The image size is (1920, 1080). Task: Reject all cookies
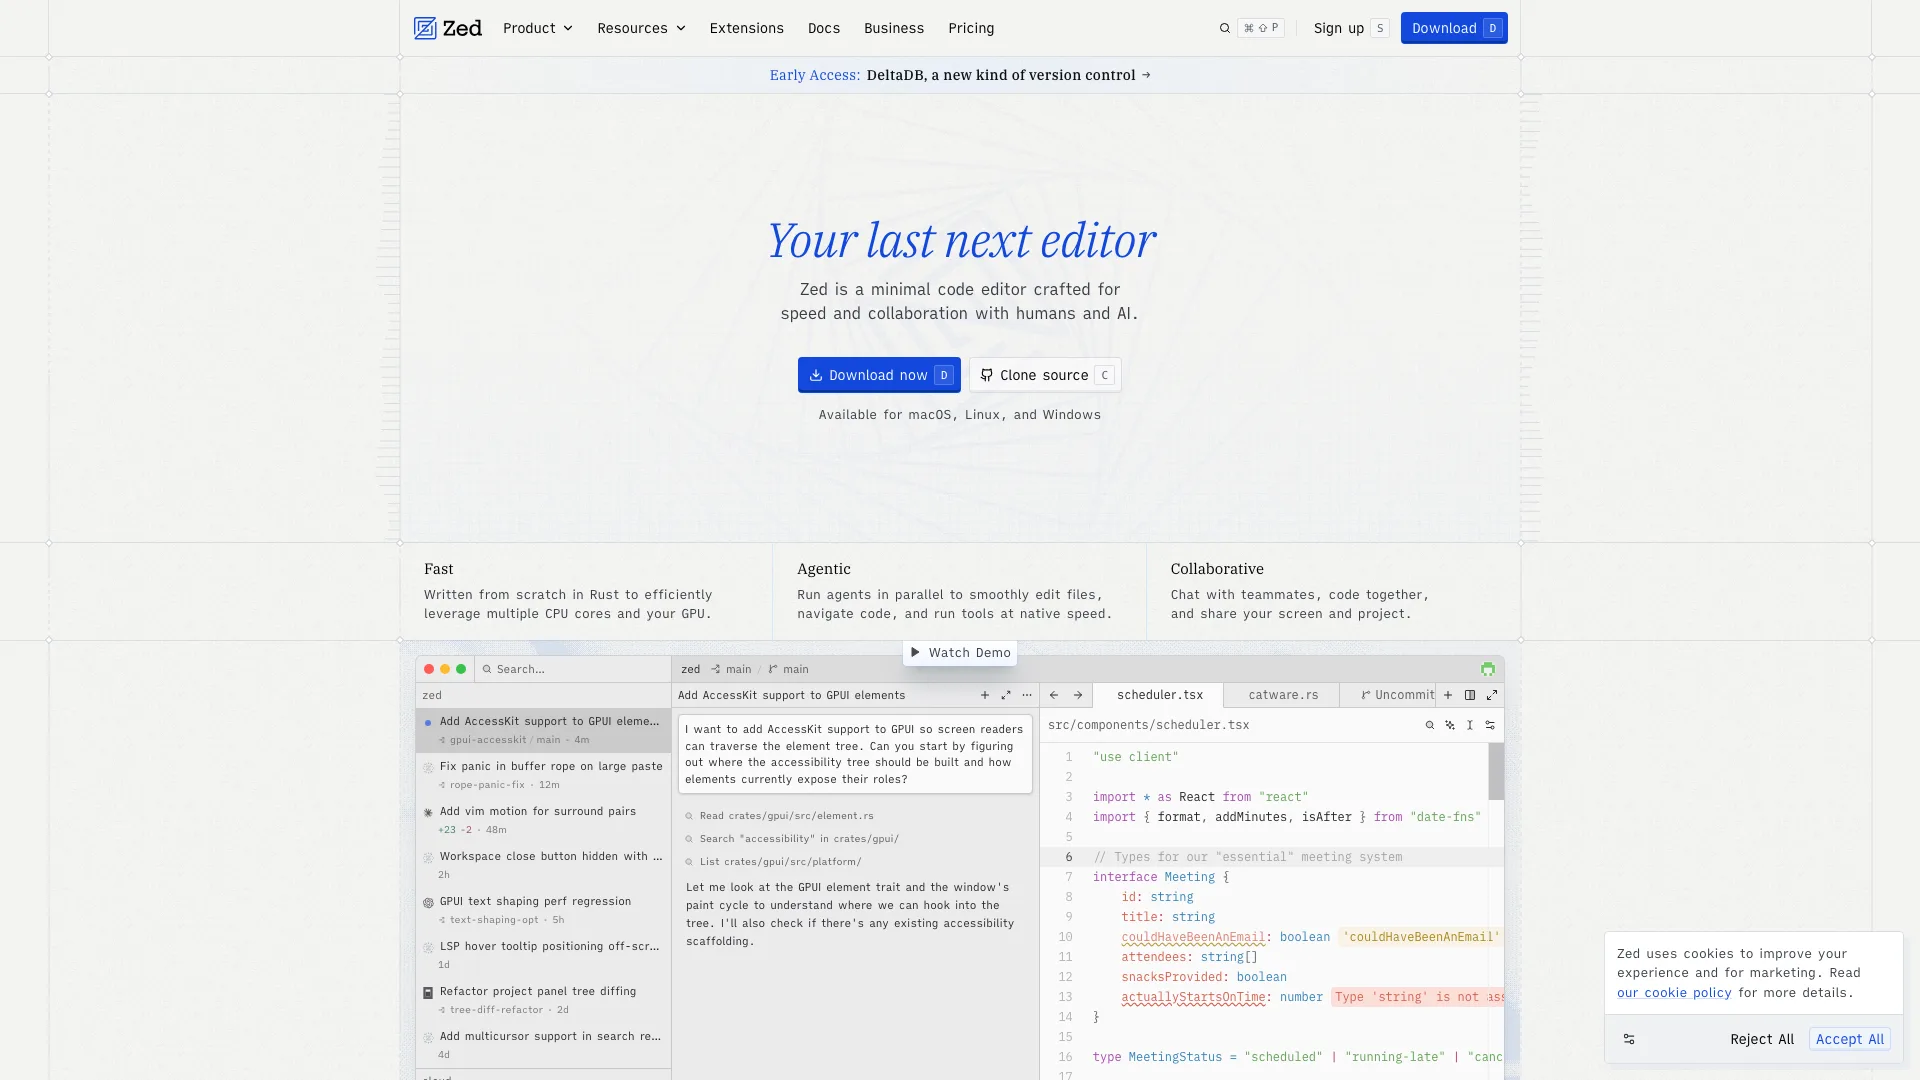(1762, 1039)
